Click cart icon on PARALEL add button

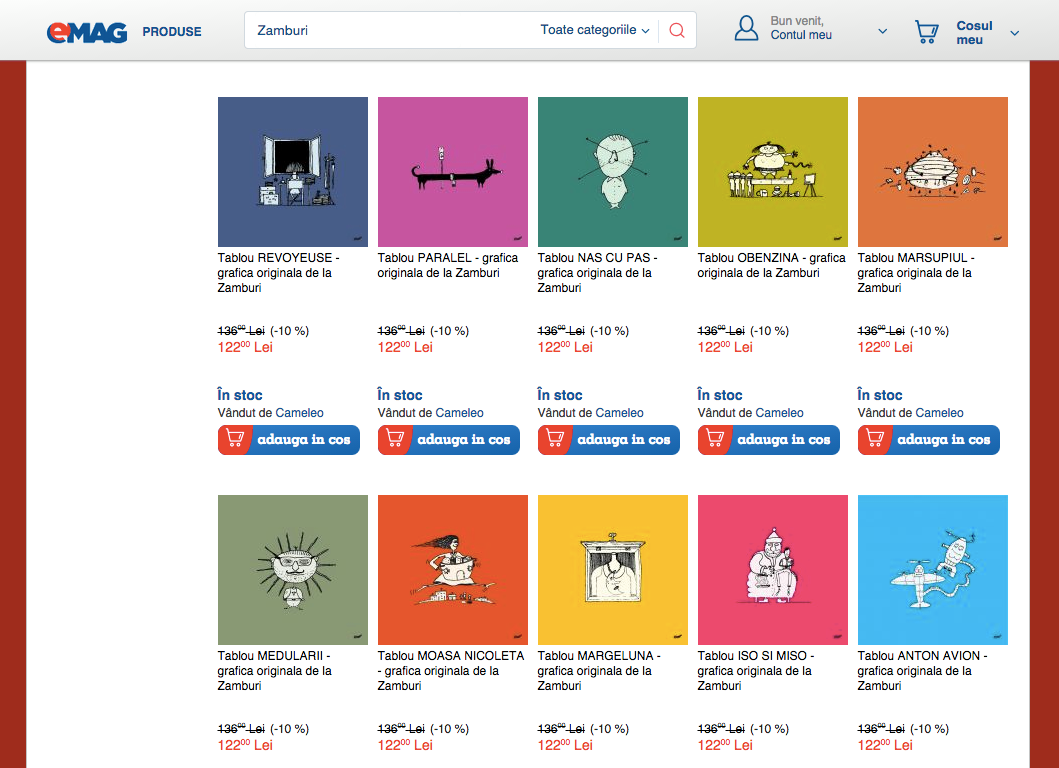coord(394,439)
